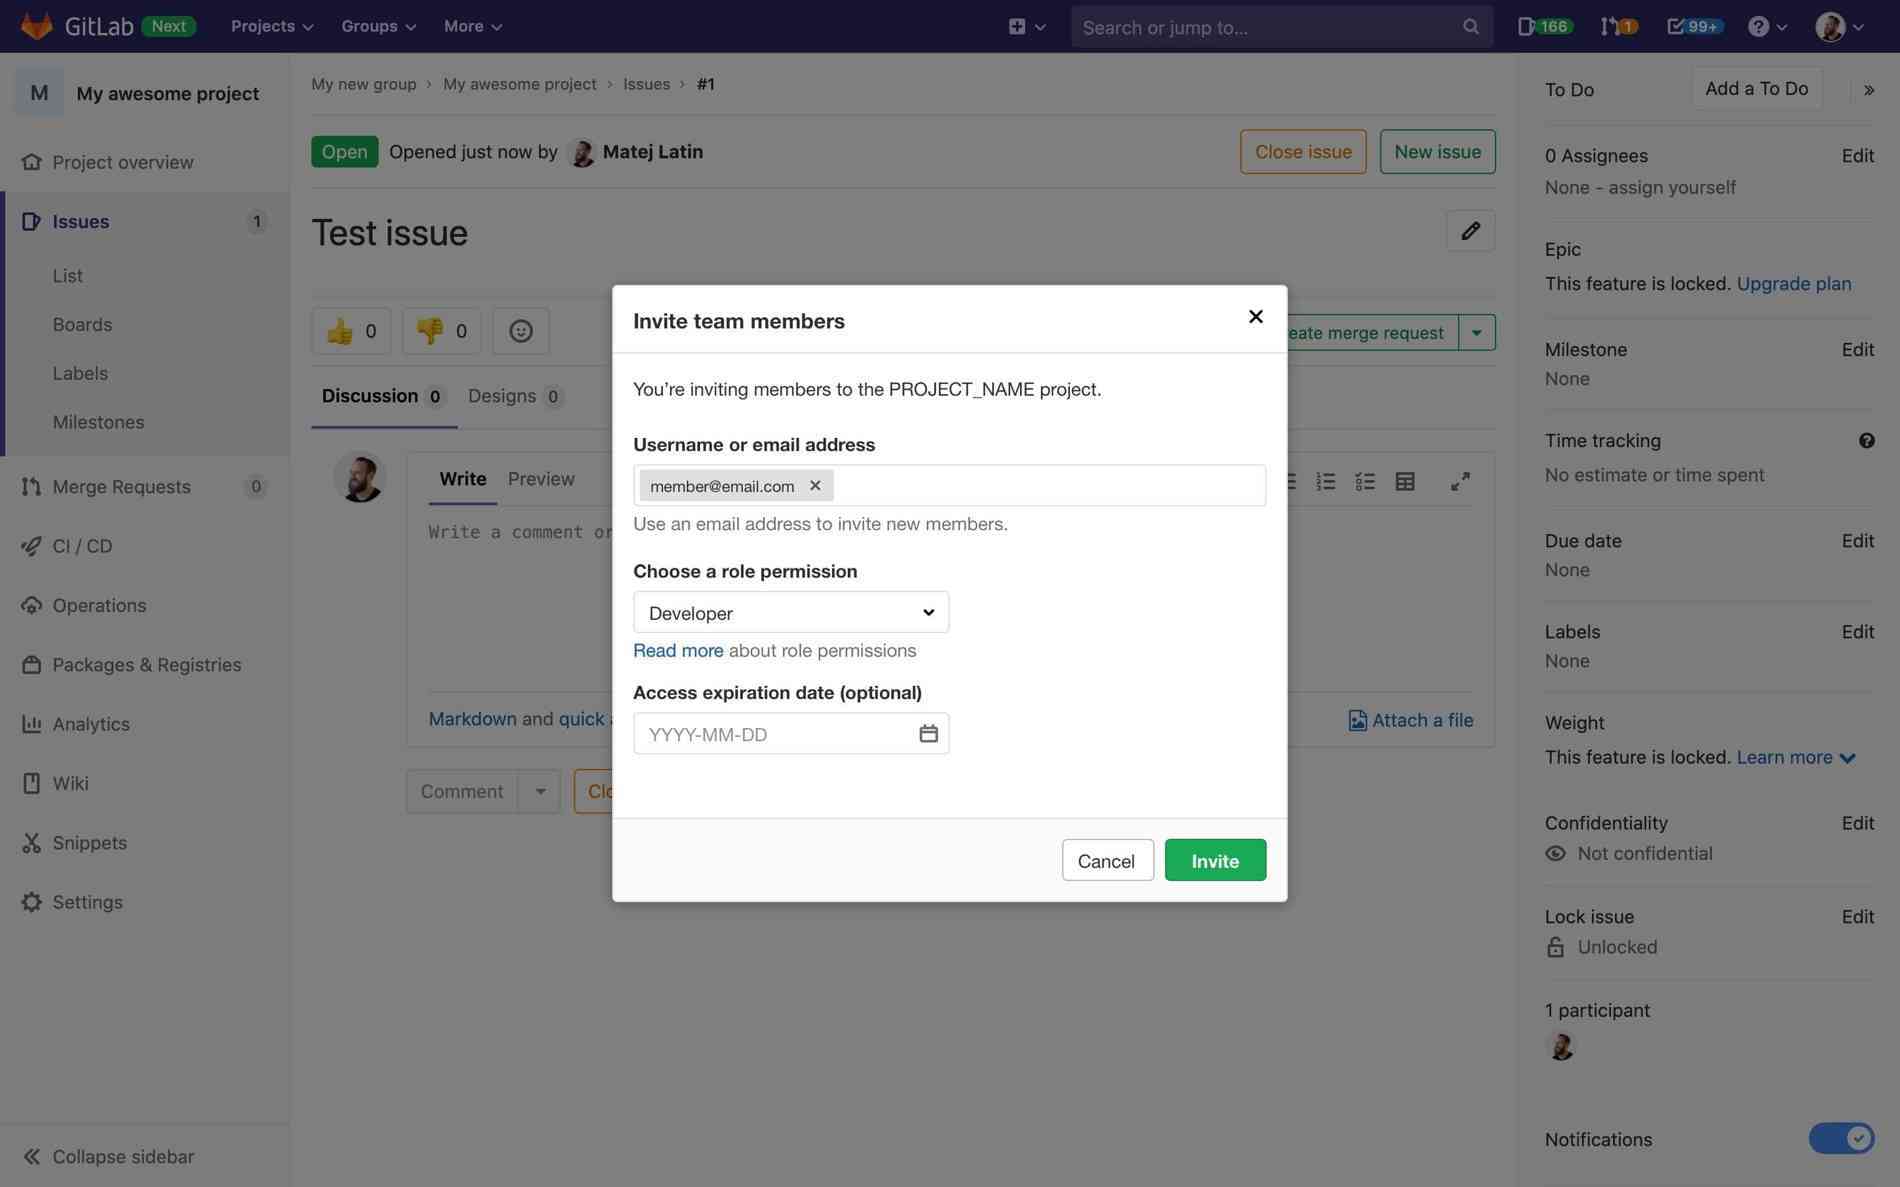Insert a task list in the comment
Screen dimensions: 1900x1187
pyautogui.click(x=1364, y=481)
